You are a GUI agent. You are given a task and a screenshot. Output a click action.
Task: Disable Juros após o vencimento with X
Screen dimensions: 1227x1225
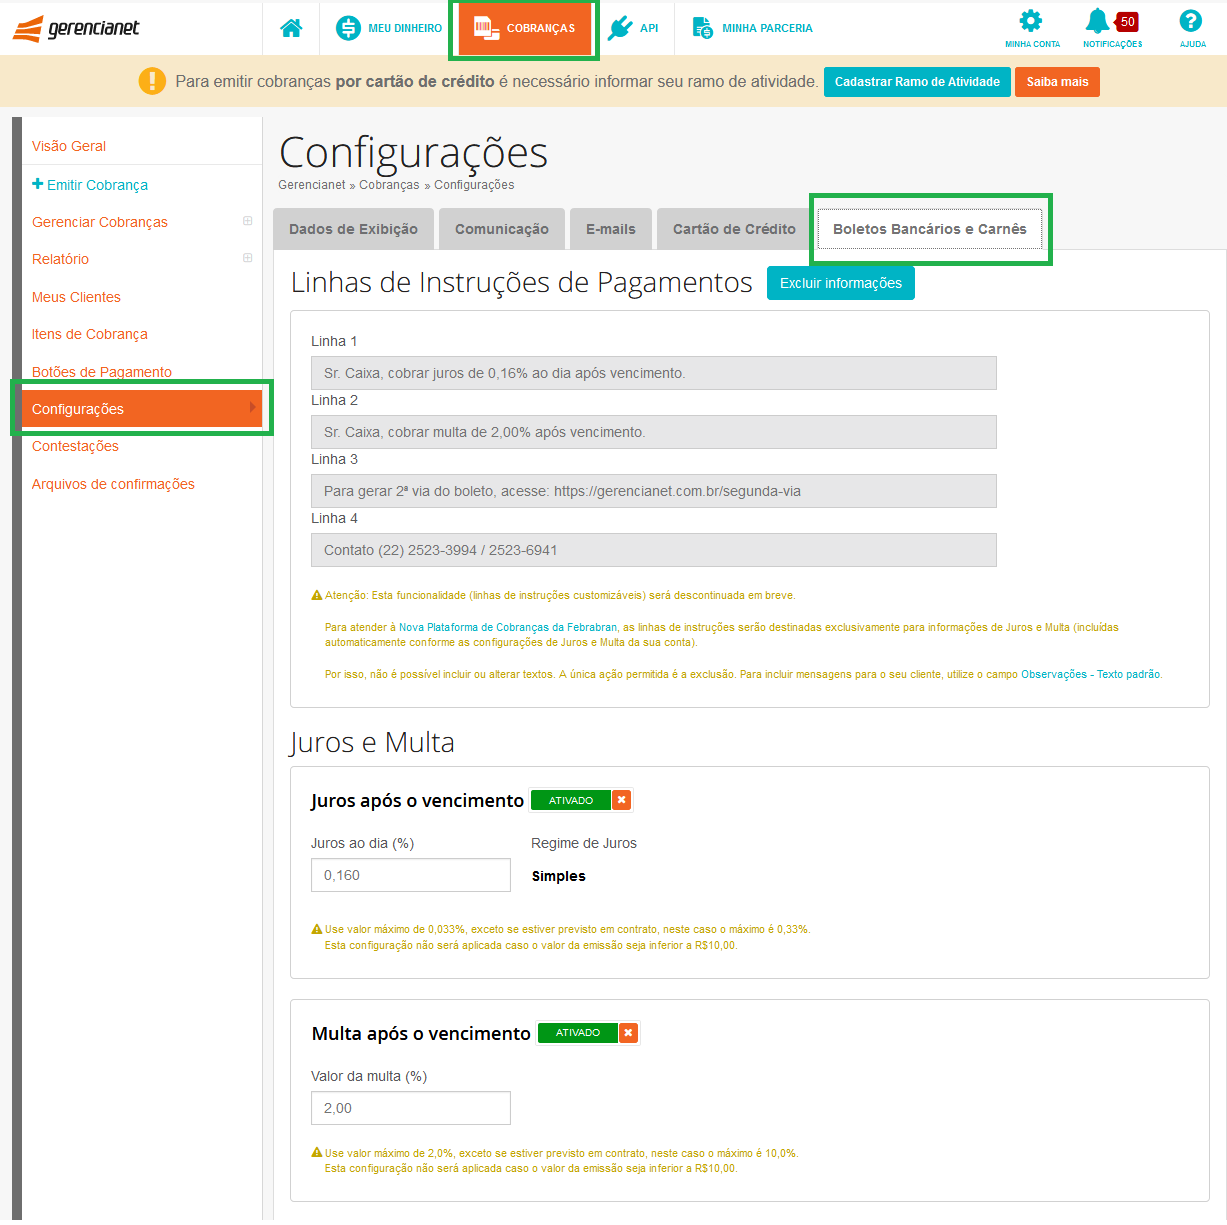[622, 800]
